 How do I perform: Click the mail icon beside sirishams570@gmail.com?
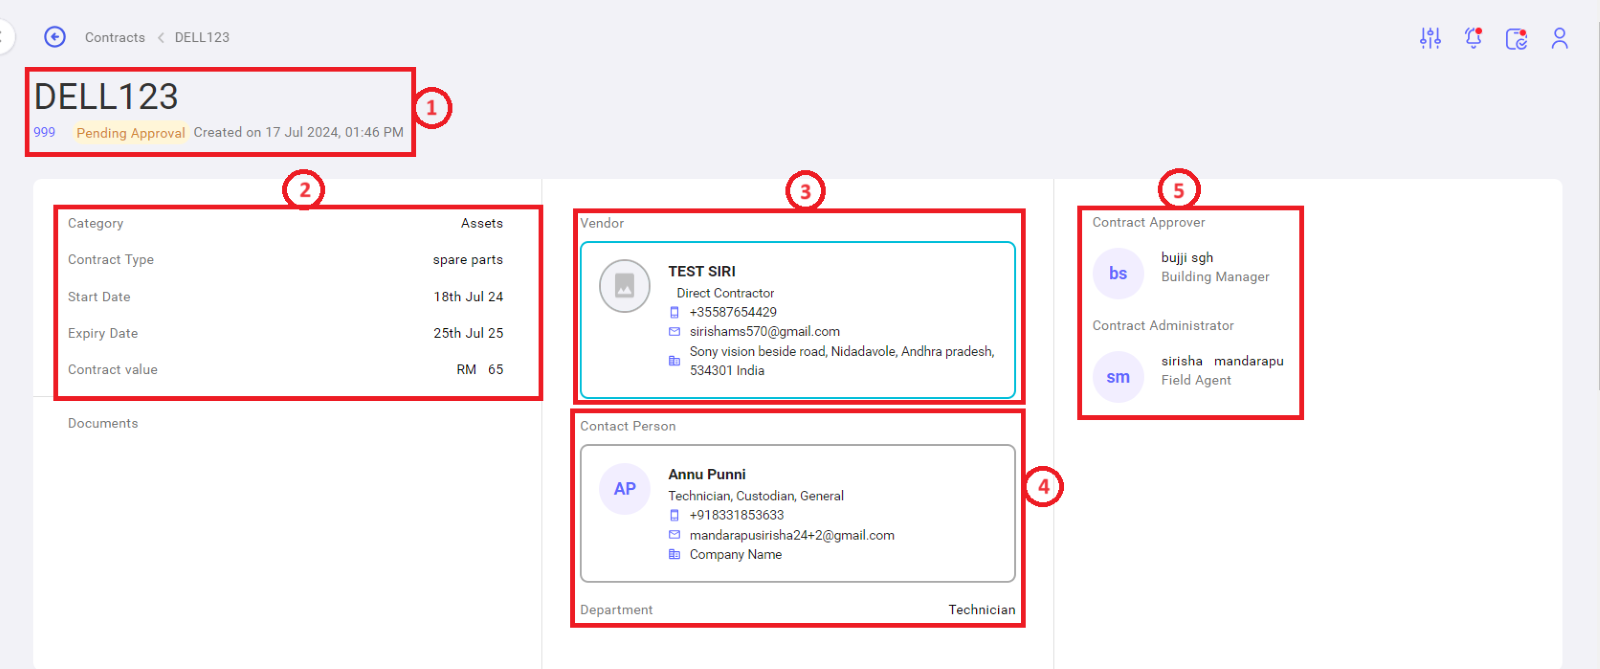click(674, 331)
